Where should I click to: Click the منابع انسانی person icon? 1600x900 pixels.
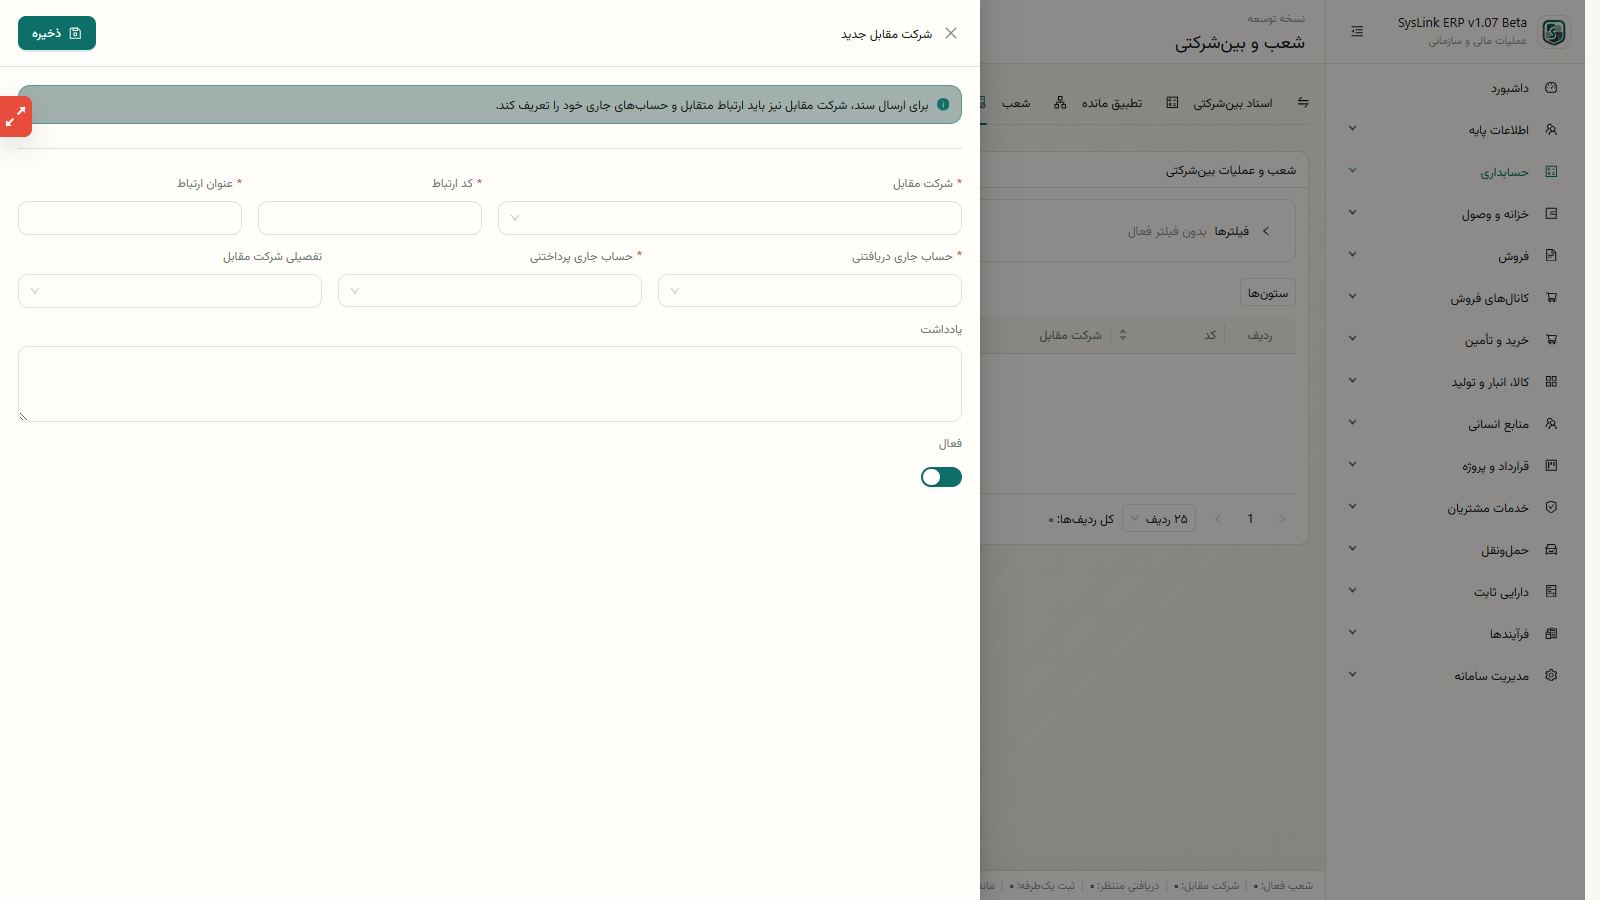(x=1551, y=424)
